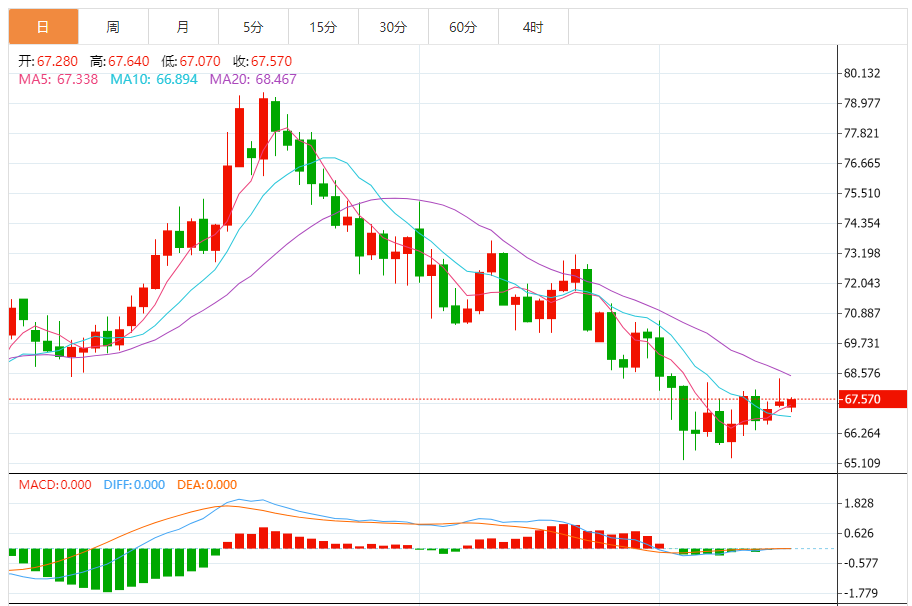Click the 76.665 price axis label
The width and height of the screenshot is (912, 606).
coord(862,163)
